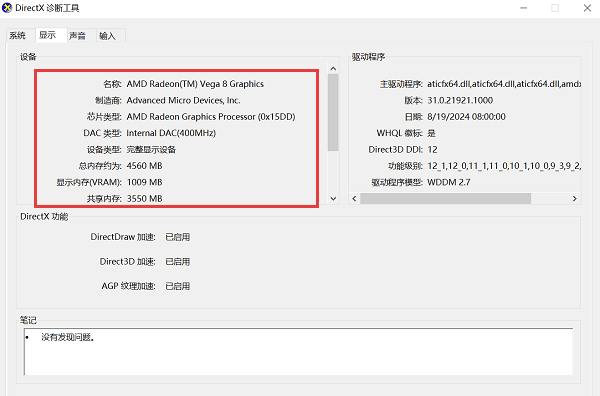Close the DirectX 诊断工具 window
The height and width of the screenshot is (396, 600).
point(587,8)
